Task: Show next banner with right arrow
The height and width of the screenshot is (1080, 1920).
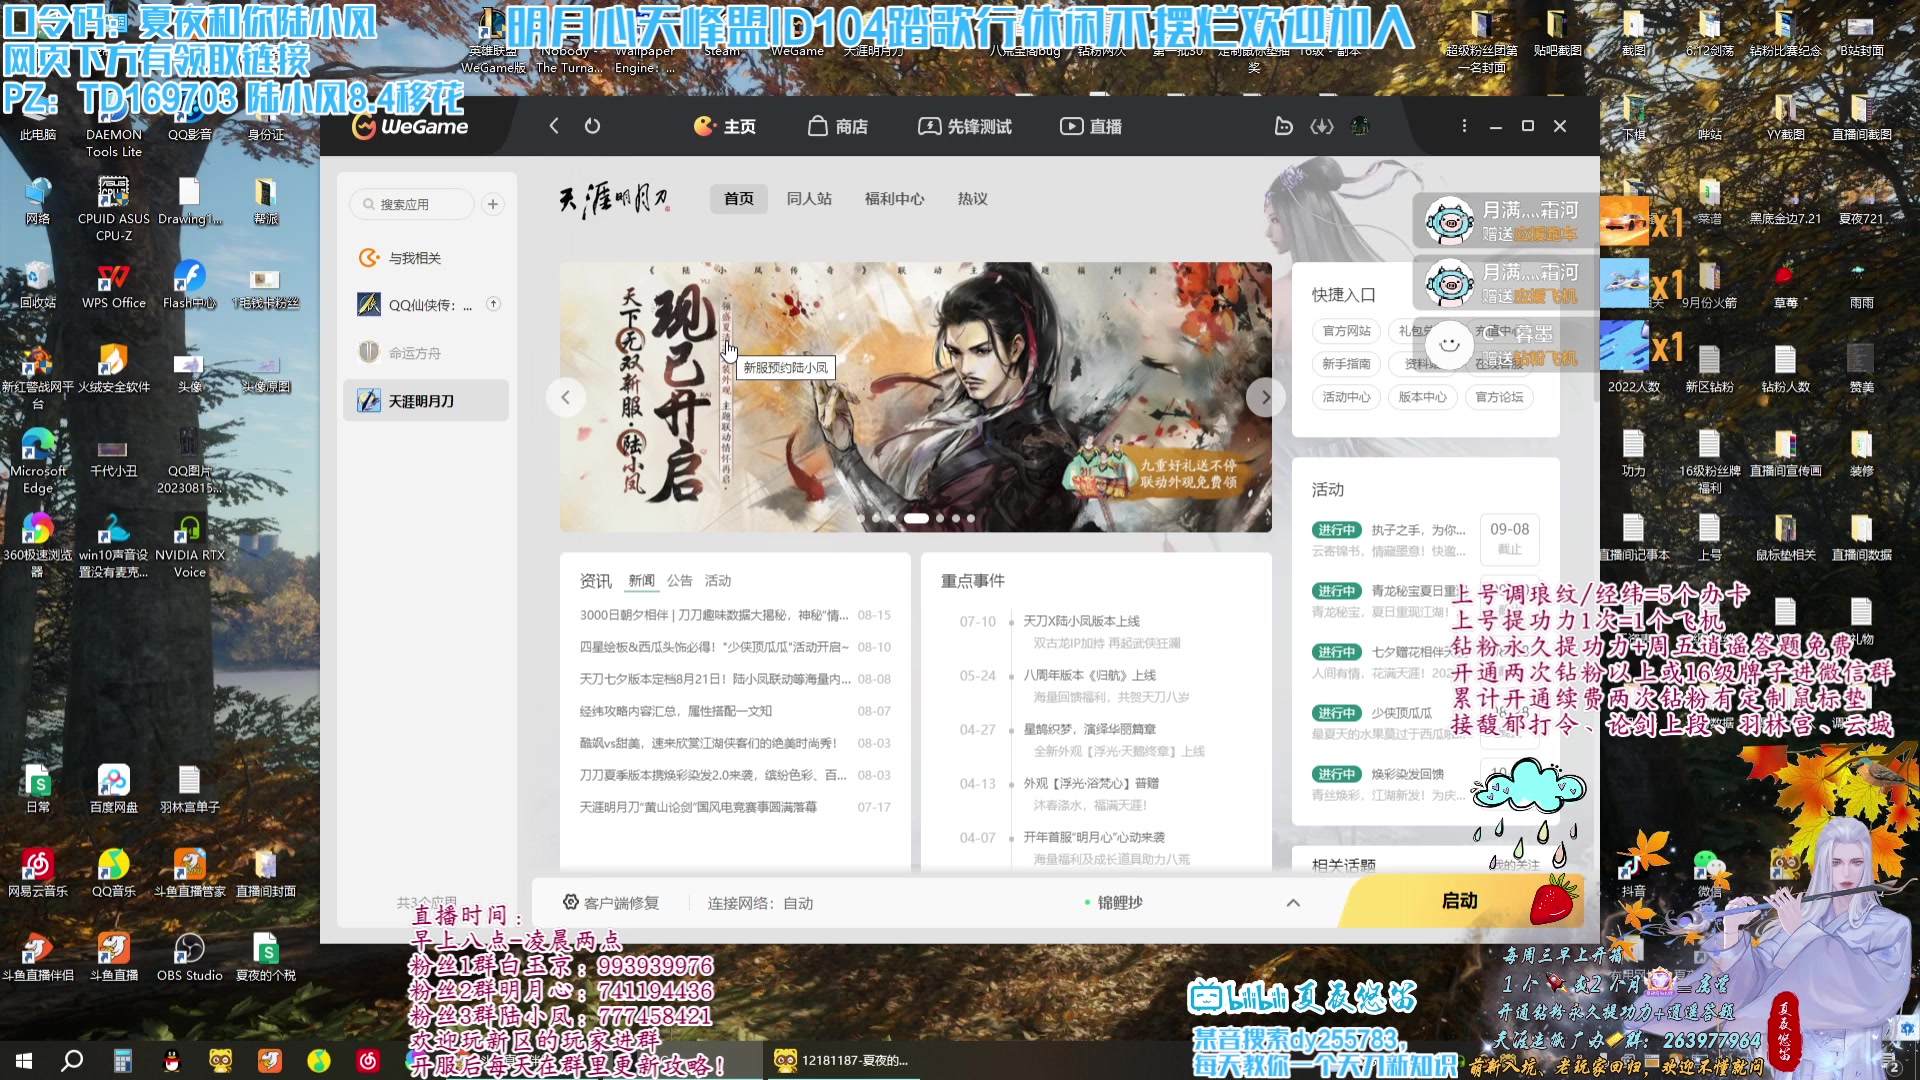Action: 1265,397
